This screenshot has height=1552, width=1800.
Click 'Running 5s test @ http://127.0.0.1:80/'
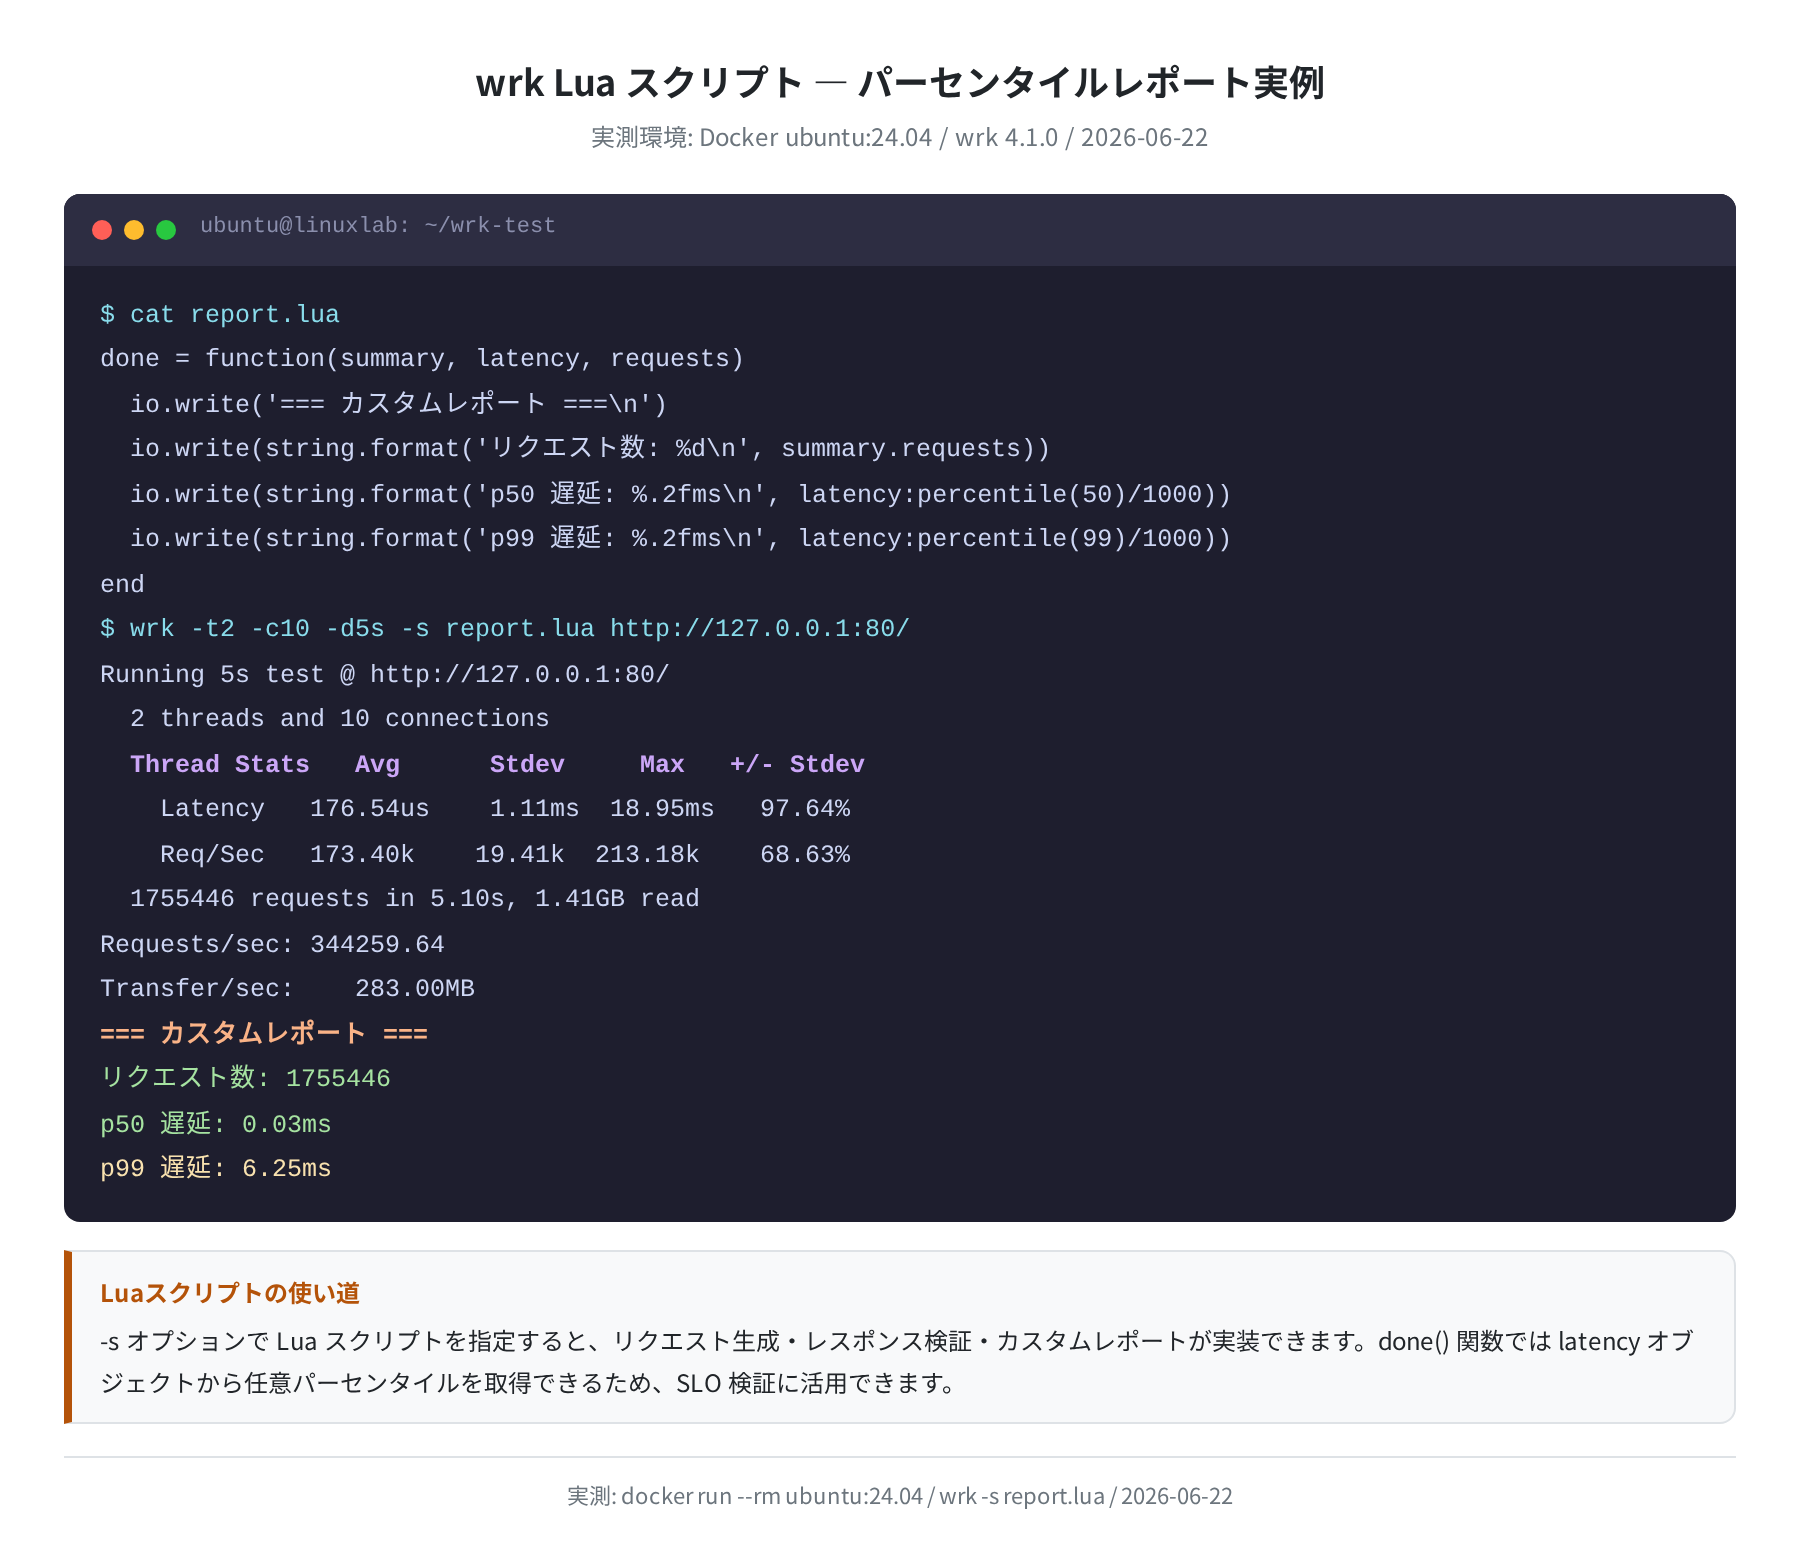tap(385, 674)
